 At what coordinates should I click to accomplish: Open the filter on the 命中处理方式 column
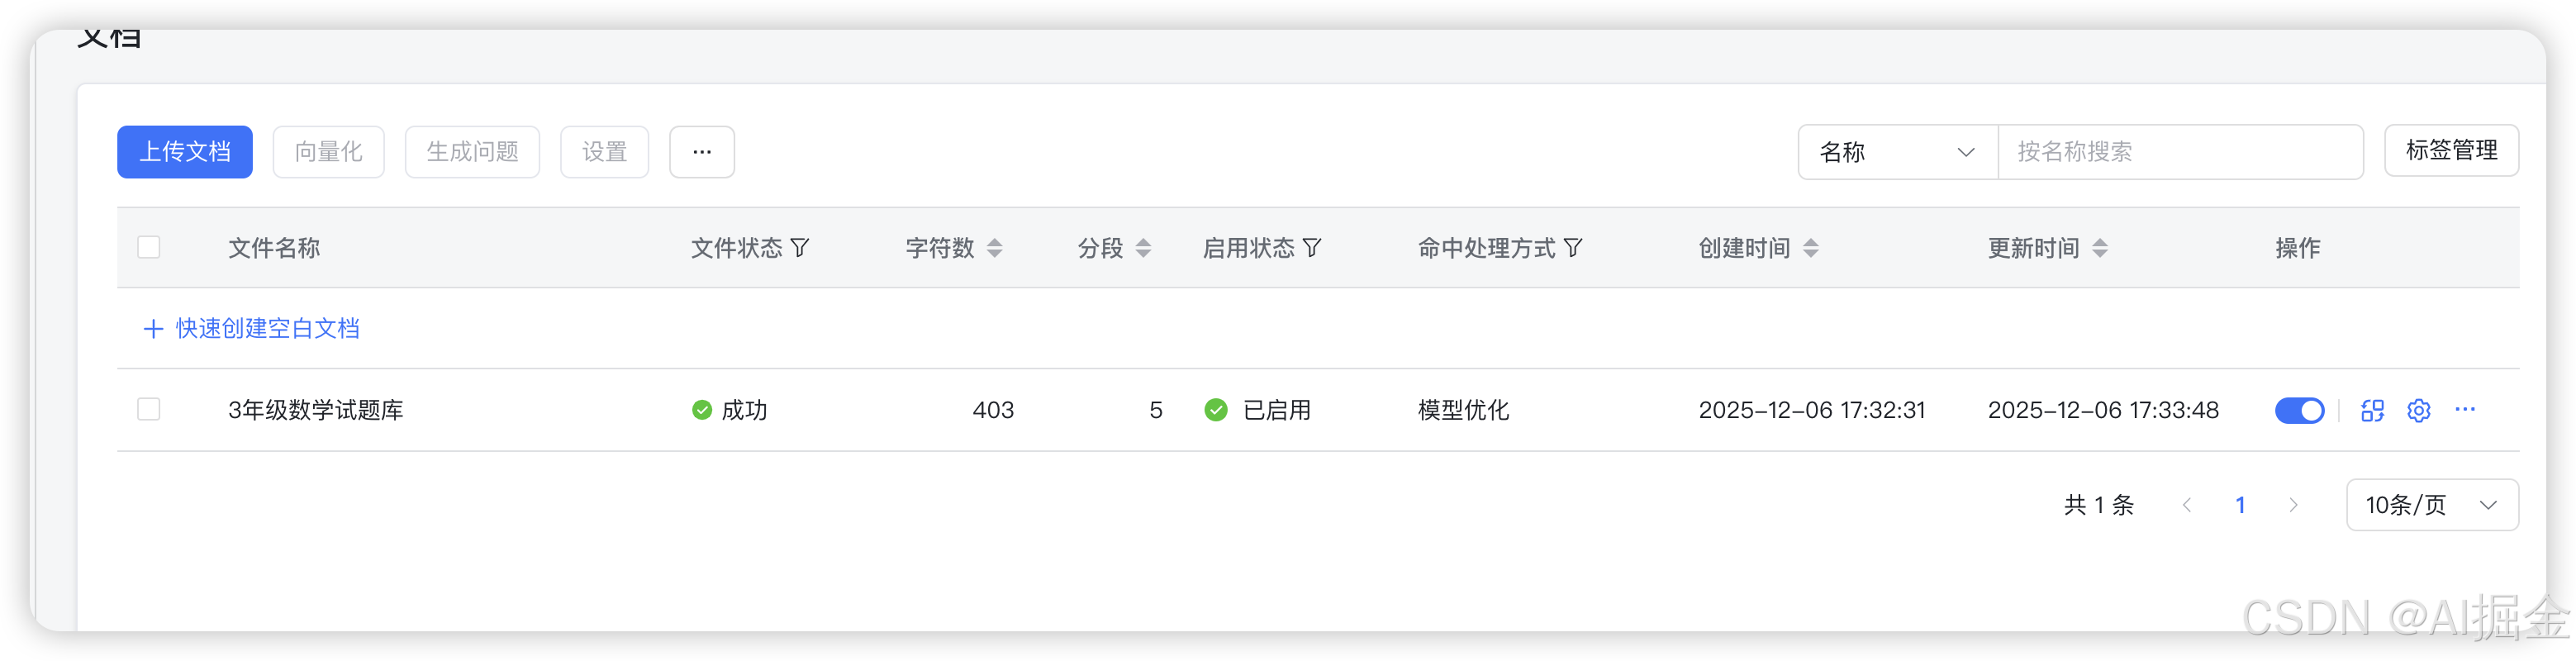click(1574, 247)
